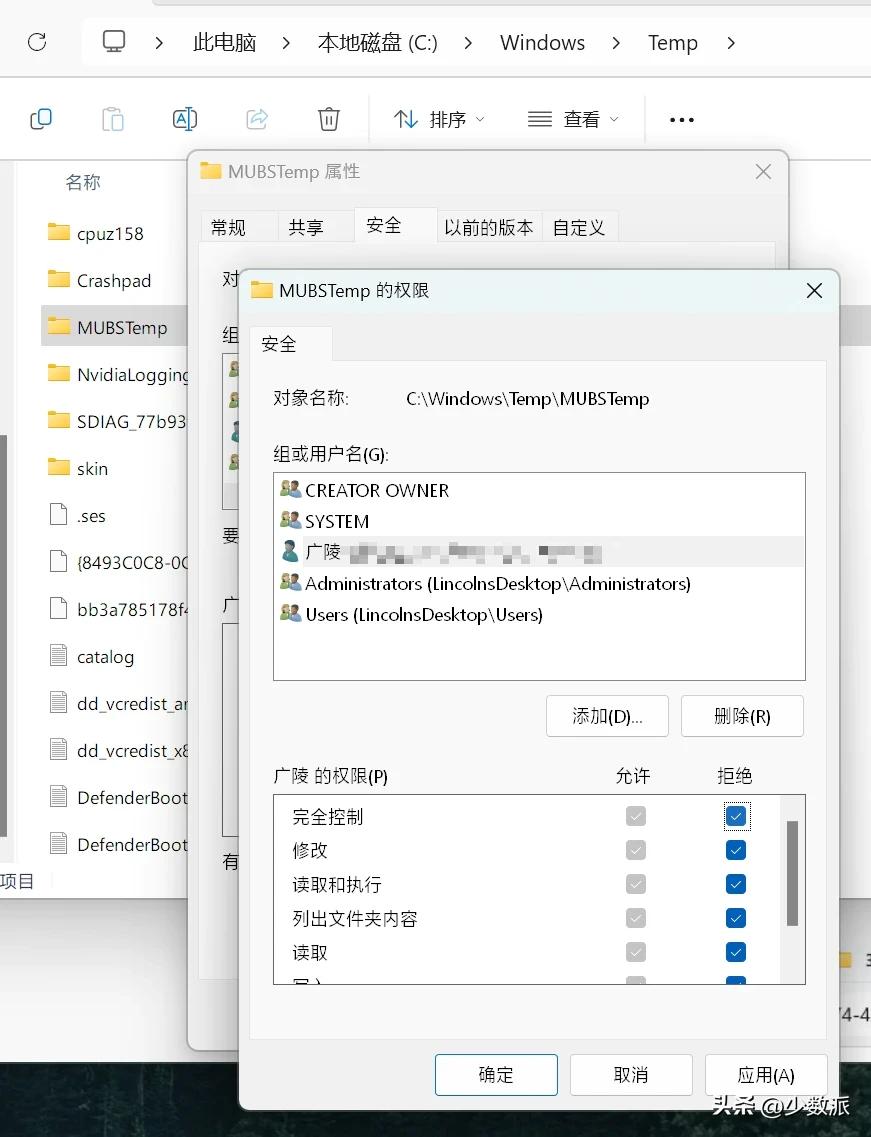The image size is (871, 1137).
Task: Click the 广陵 user account icon
Action: tap(290, 551)
